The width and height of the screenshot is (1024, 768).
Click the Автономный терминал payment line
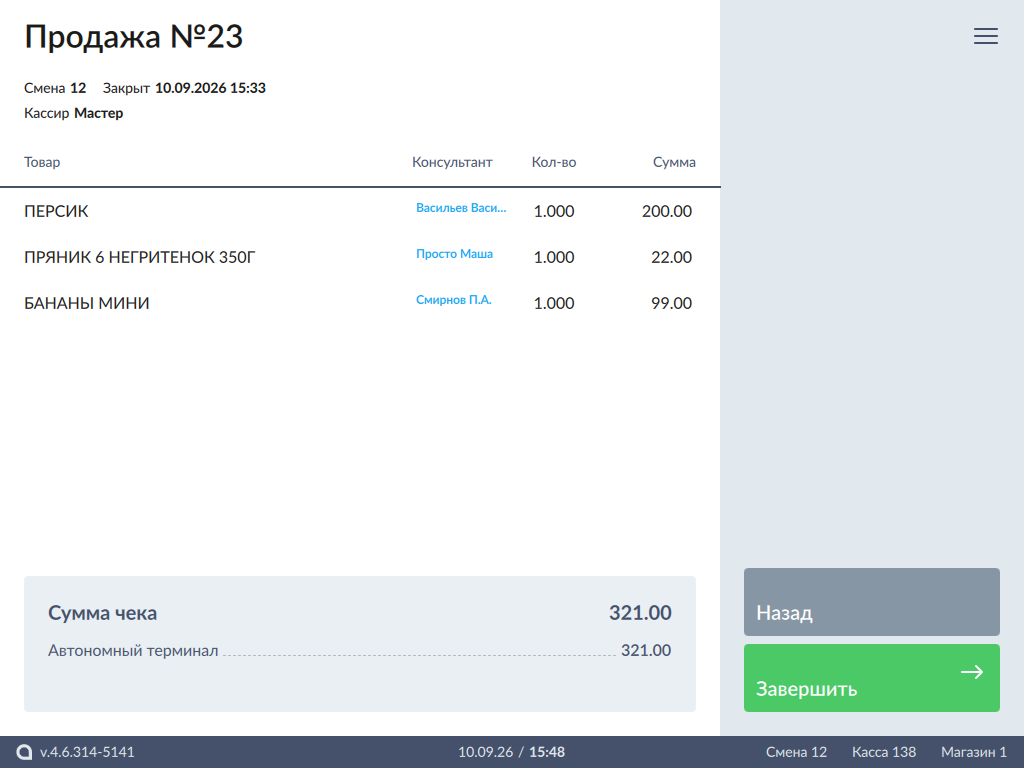(x=359, y=650)
